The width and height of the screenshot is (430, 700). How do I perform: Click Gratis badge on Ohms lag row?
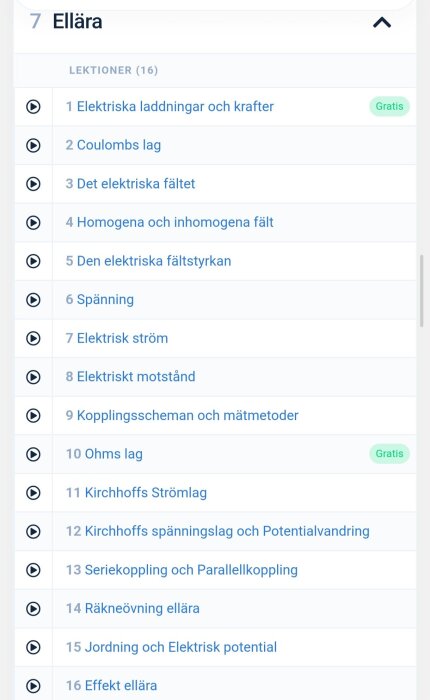click(389, 454)
